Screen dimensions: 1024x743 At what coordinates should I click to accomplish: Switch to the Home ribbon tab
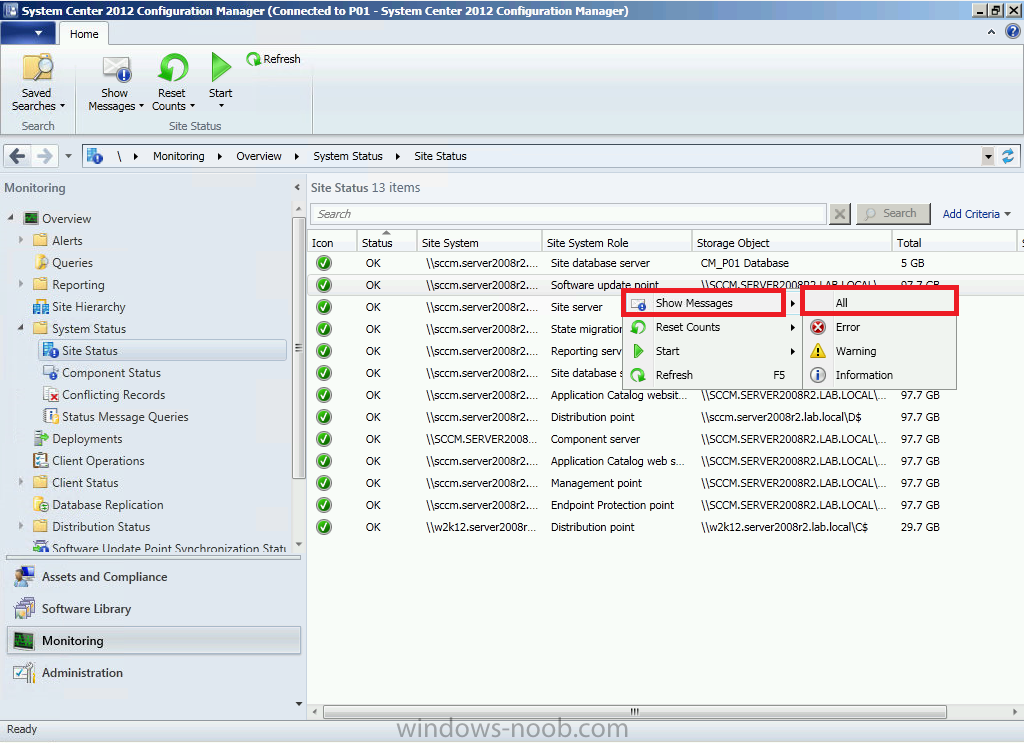[84, 34]
